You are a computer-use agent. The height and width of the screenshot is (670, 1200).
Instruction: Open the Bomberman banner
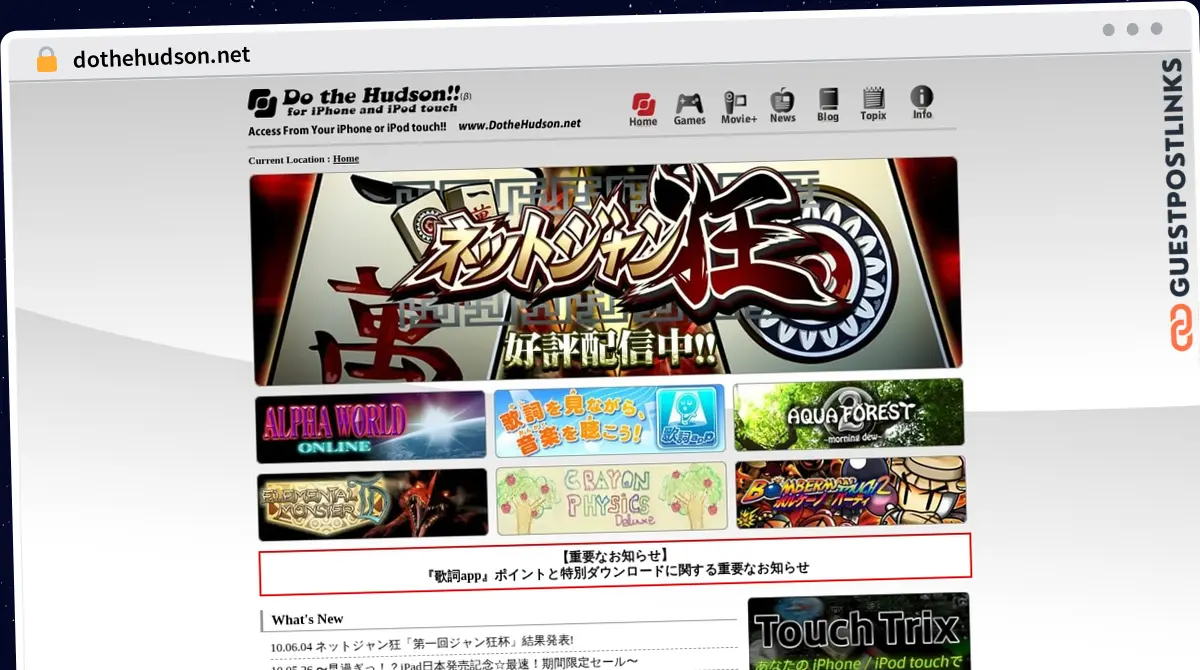(851, 492)
